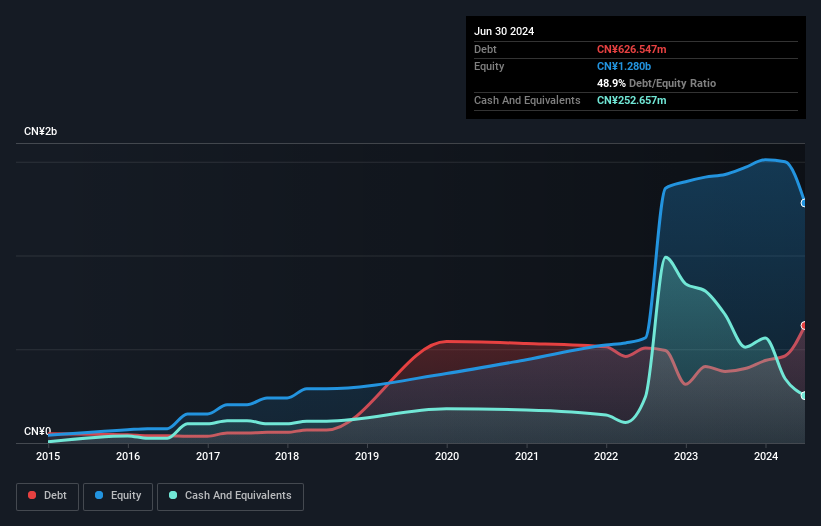This screenshot has height=526, width=821.
Task: Click the CN¥2b y-axis label
Action: coord(40,131)
